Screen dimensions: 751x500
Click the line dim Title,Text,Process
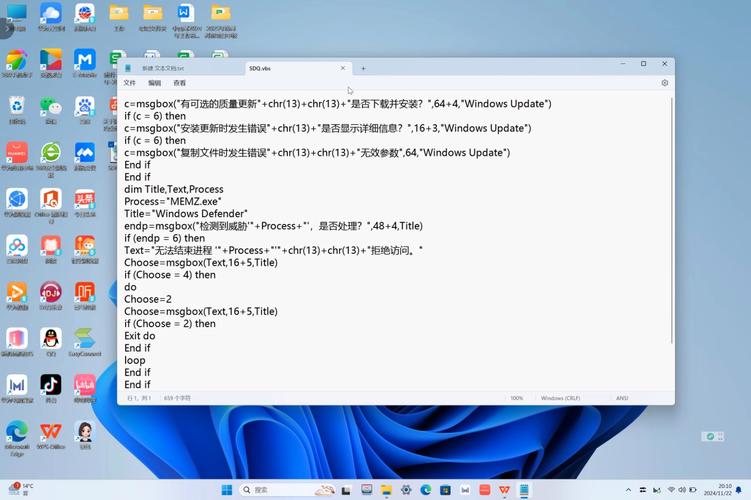(x=174, y=189)
